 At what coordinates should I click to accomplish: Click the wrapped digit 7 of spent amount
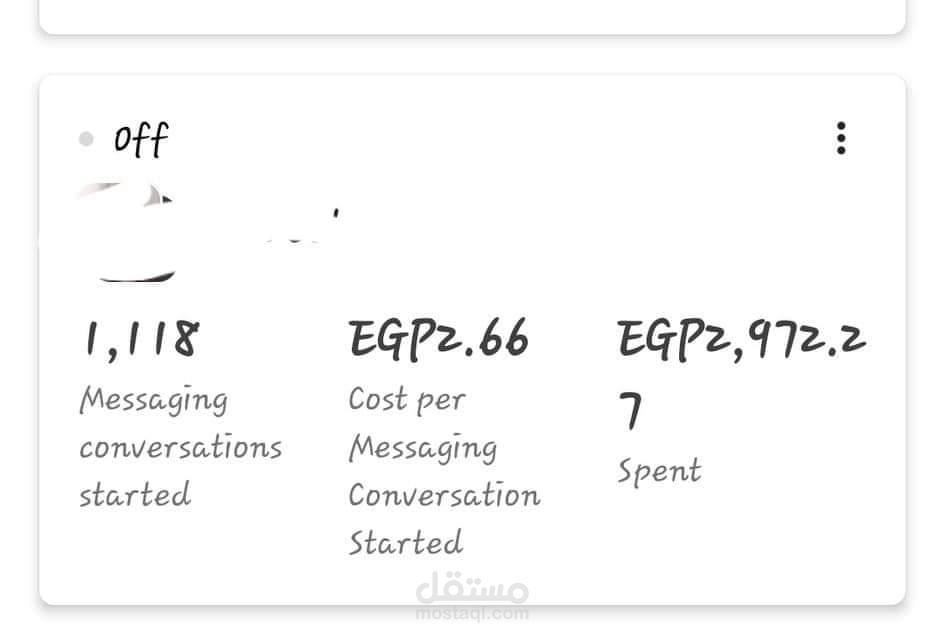(x=630, y=411)
